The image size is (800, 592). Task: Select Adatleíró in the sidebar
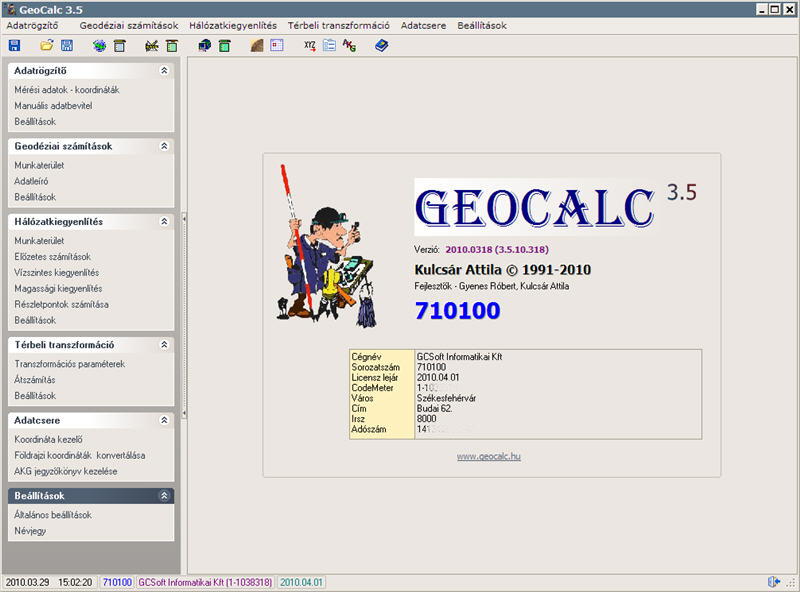tap(32, 181)
